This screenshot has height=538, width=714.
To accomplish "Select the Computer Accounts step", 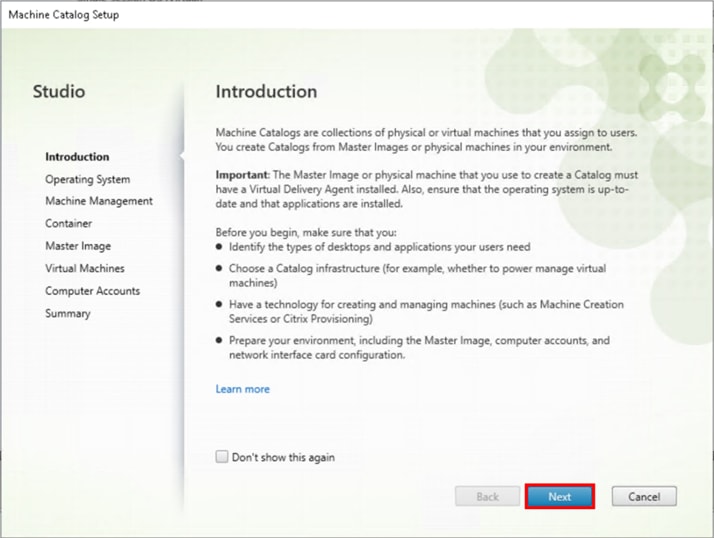I will 92,291.
